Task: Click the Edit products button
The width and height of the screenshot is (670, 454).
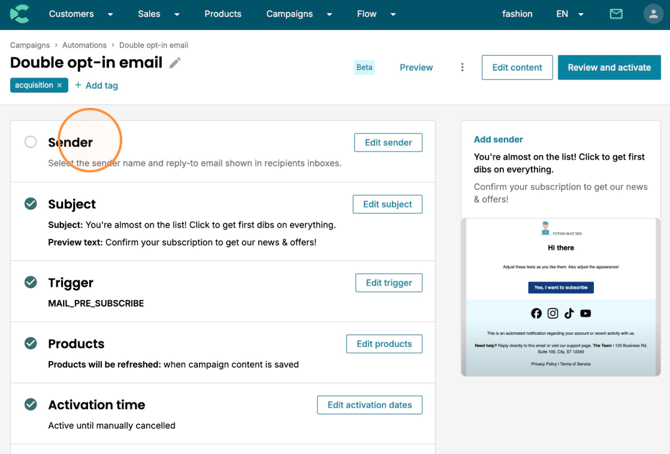Action: 384,344
